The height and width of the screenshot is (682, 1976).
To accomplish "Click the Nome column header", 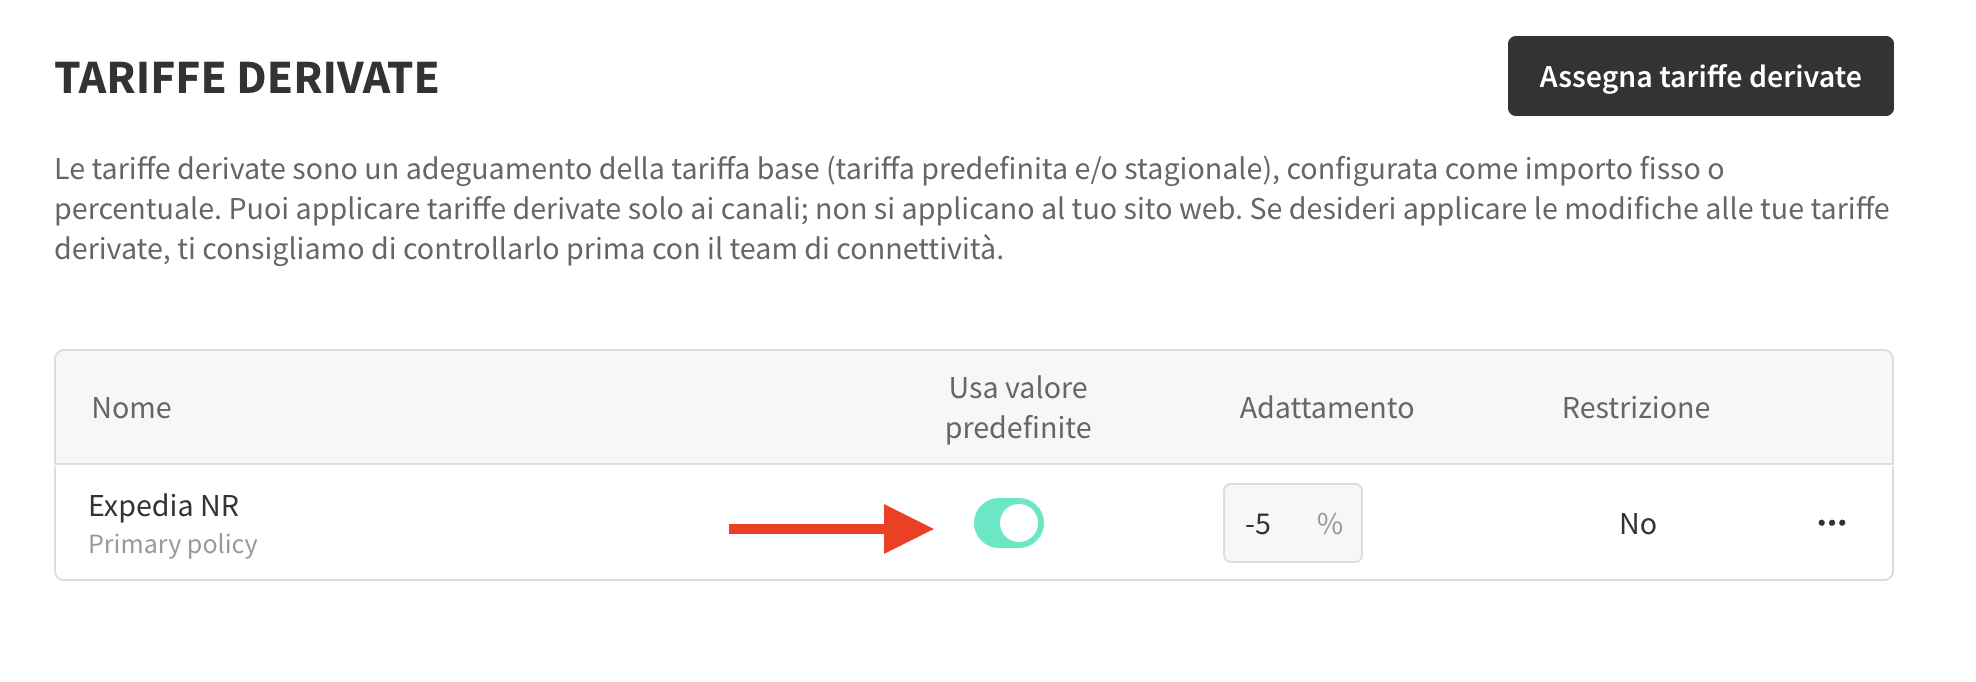I will (132, 407).
